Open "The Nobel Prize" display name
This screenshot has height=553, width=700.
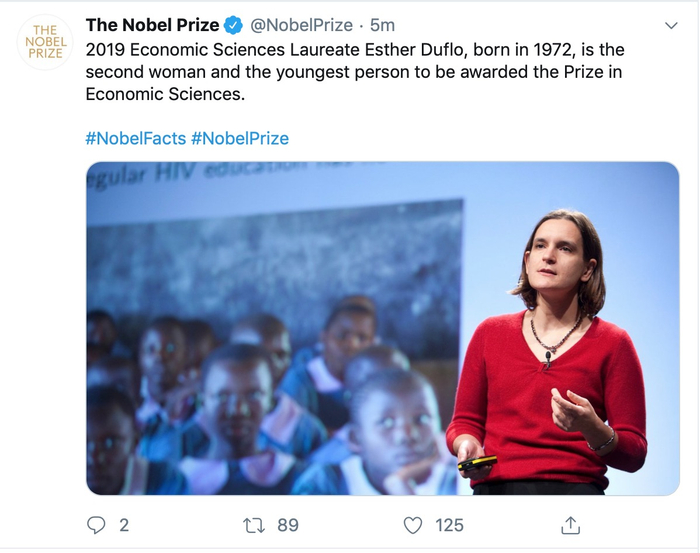coord(152,26)
